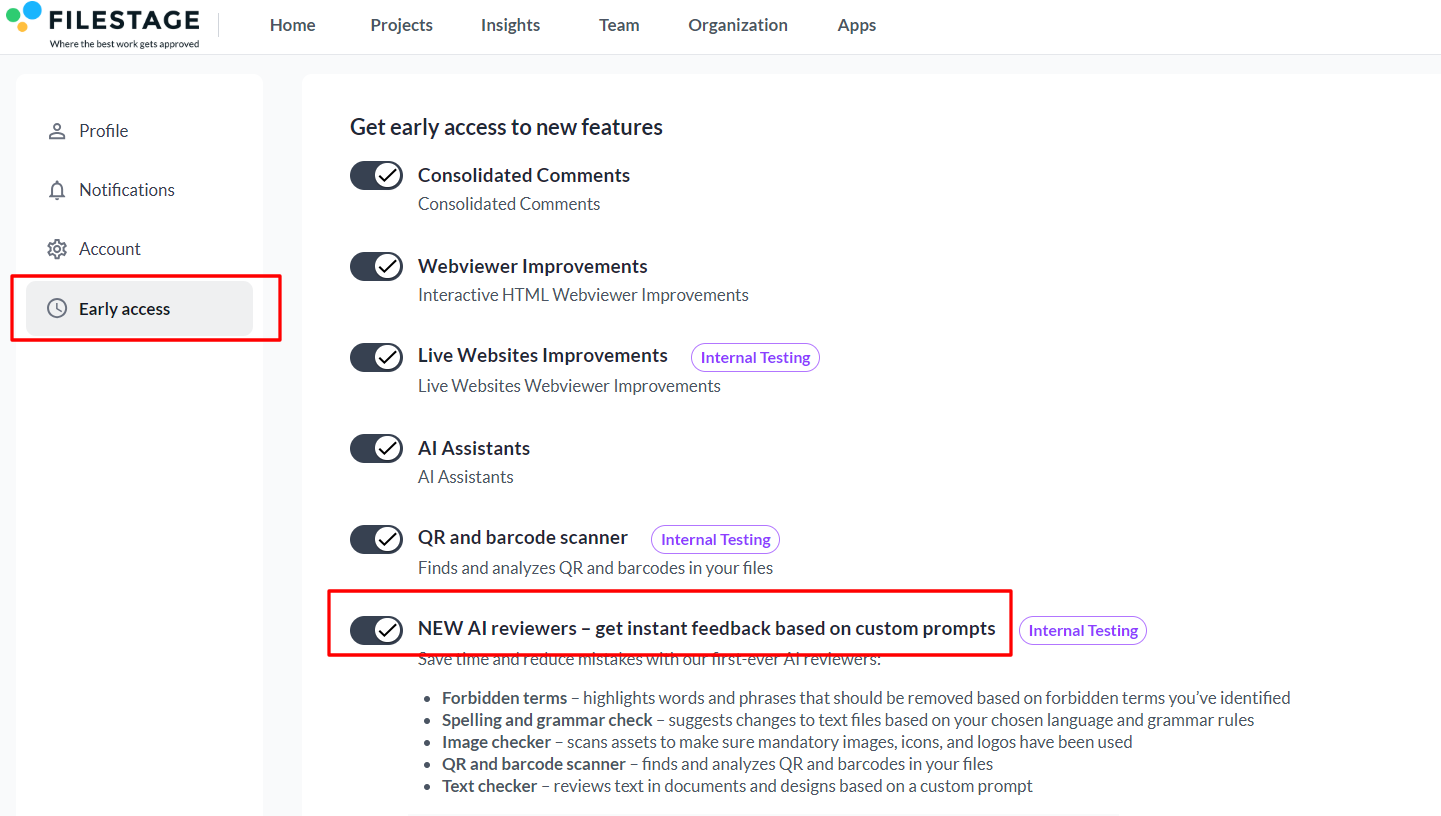1441x816 pixels.
Task: Toggle the NEW AI reviewers switch
Action: [377, 630]
